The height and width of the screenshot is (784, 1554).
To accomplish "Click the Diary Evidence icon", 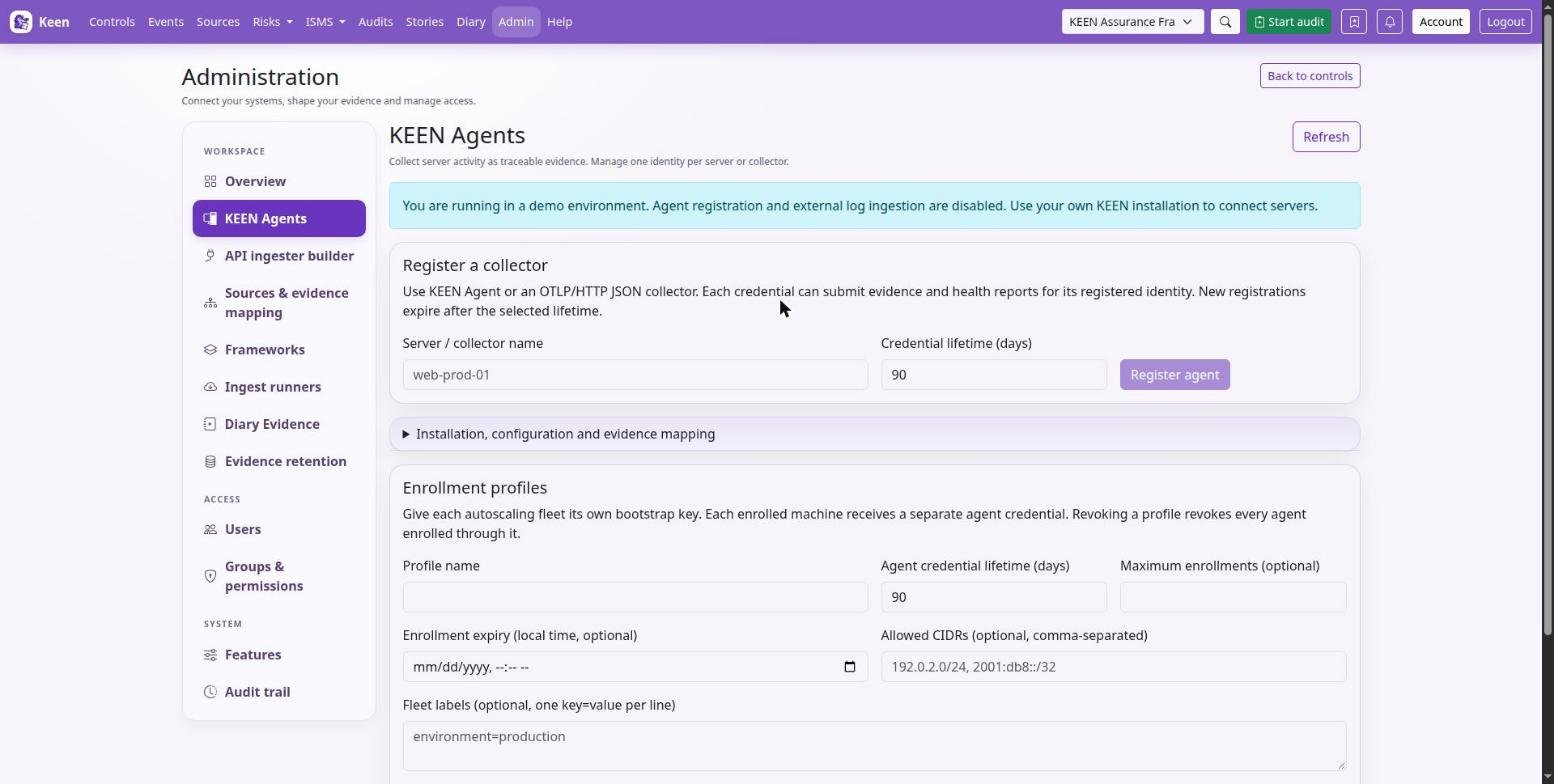I will 210,424.
